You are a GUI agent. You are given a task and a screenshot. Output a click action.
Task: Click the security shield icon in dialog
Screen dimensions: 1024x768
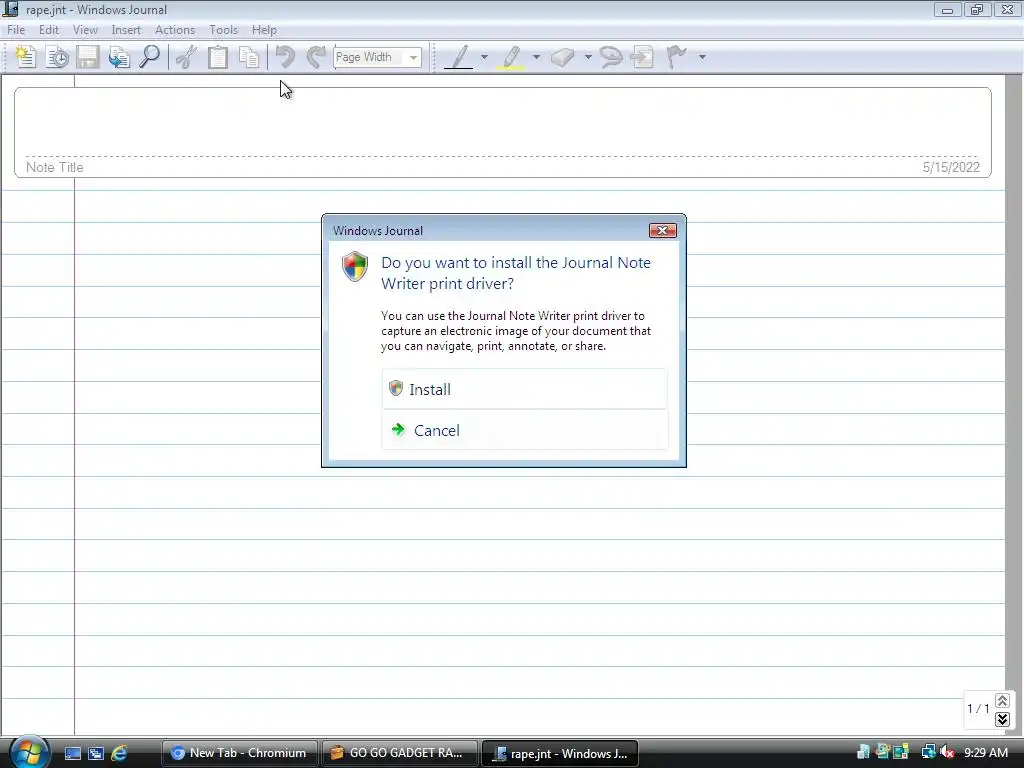(x=355, y=266)
